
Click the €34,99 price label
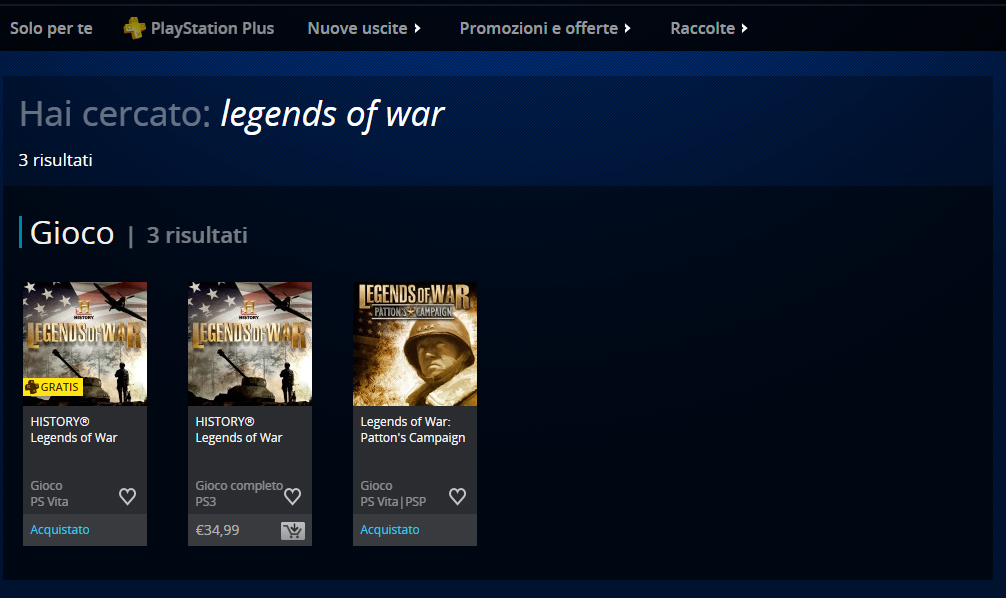(x=217, y=530)
